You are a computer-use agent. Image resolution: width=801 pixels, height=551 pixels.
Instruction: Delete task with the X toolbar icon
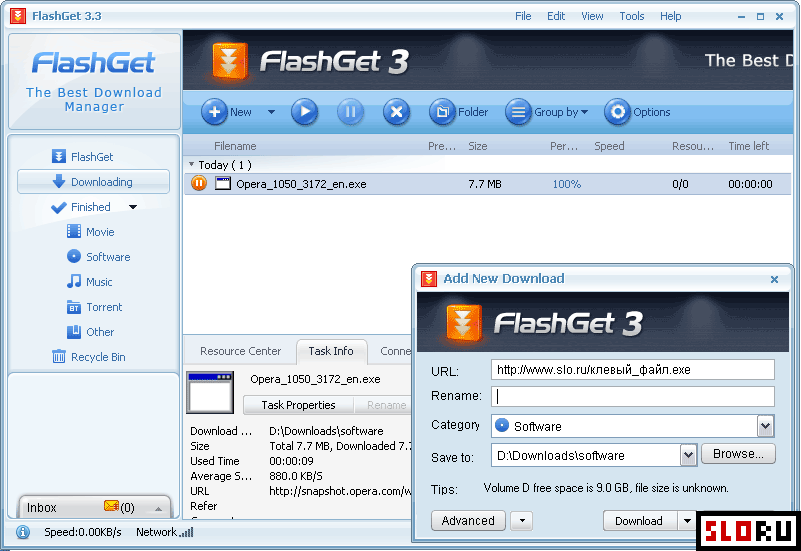(396, 111)
